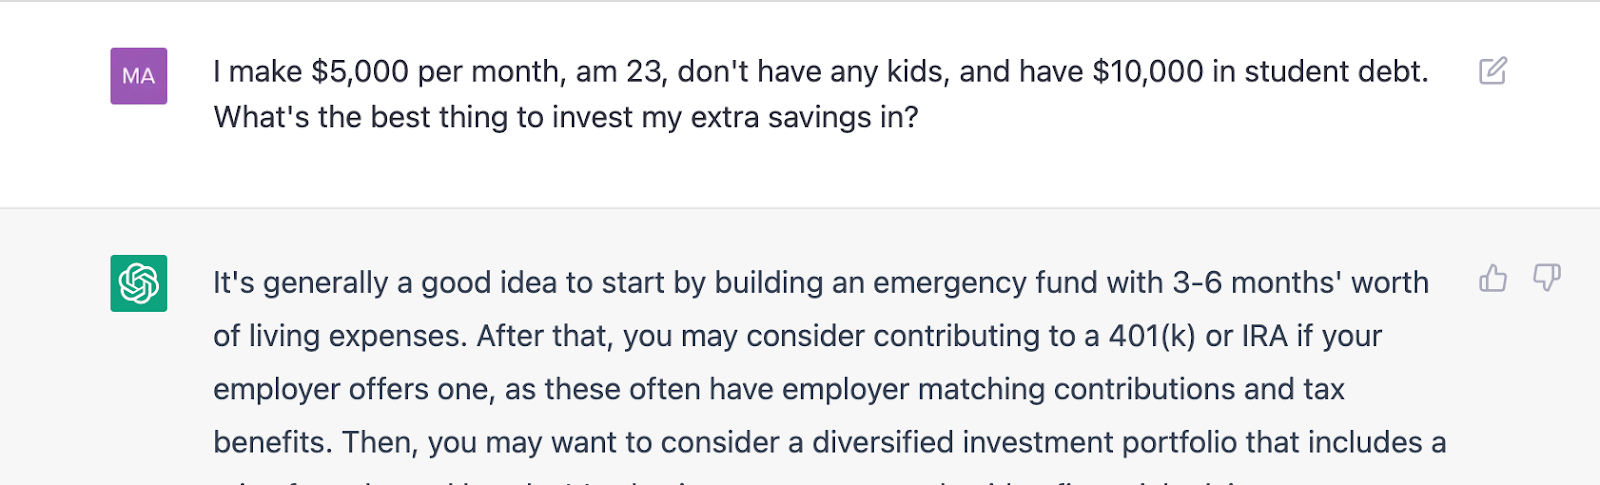This screenshot has height=485, width=1600.
Task: Click the words "tax" at line end
Action: [x=1324, y=389]
